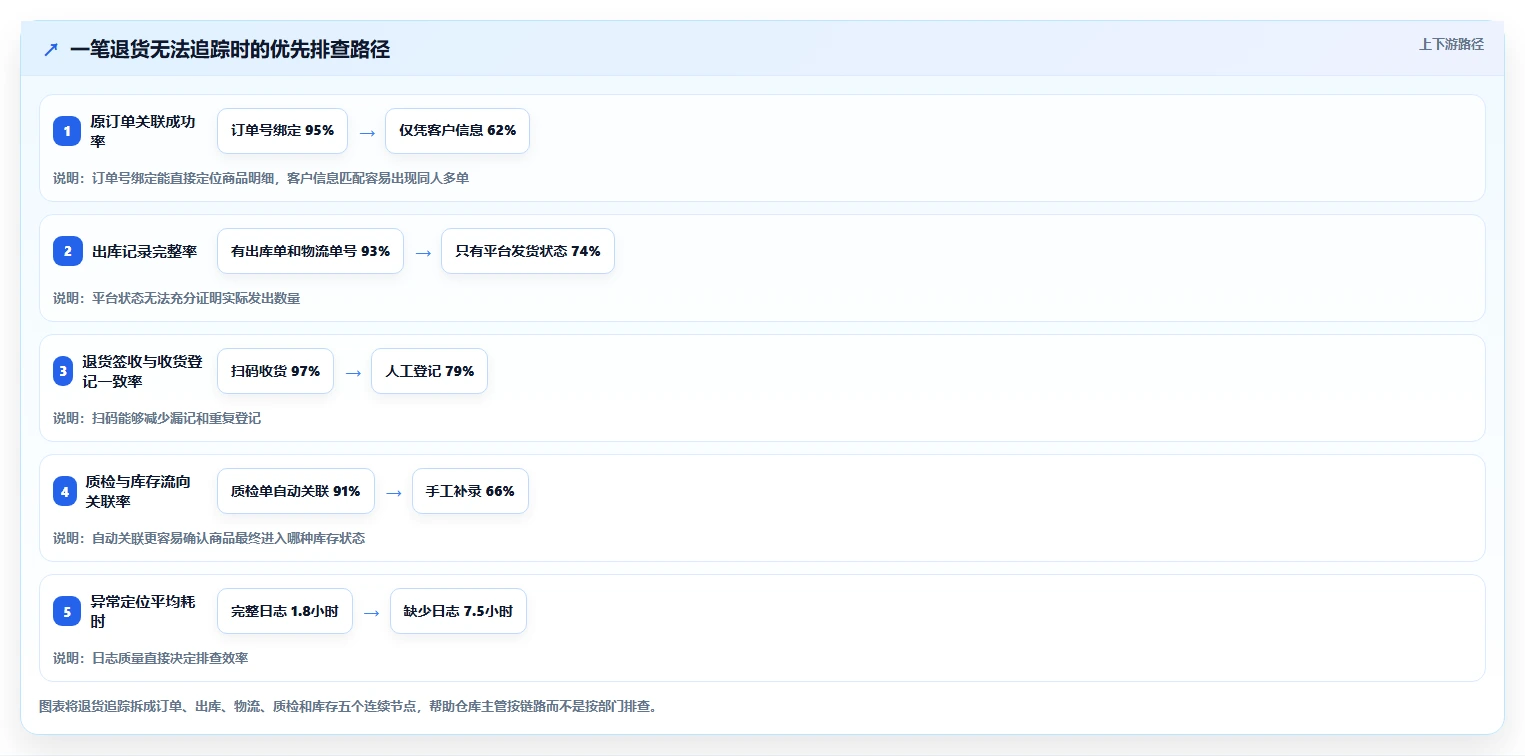The image size is (1525, 756).
Task: Select the 只有平台发货状态 74% chip
Action: (528, 251)
